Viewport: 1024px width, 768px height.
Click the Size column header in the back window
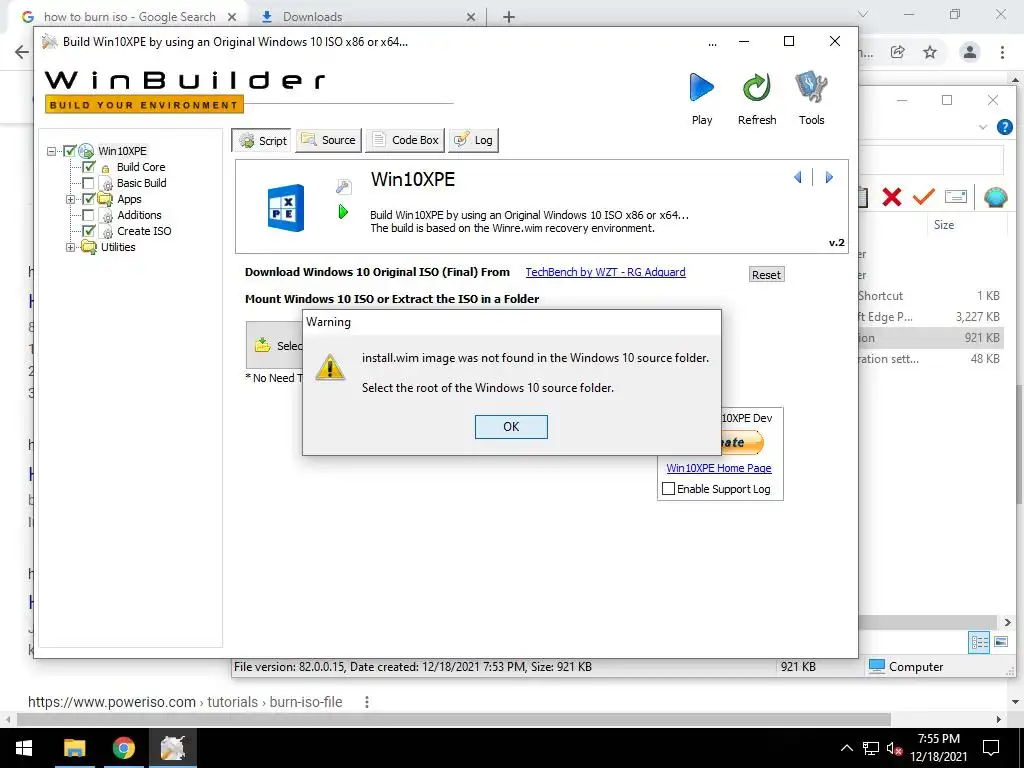click(x=944, y=225)
